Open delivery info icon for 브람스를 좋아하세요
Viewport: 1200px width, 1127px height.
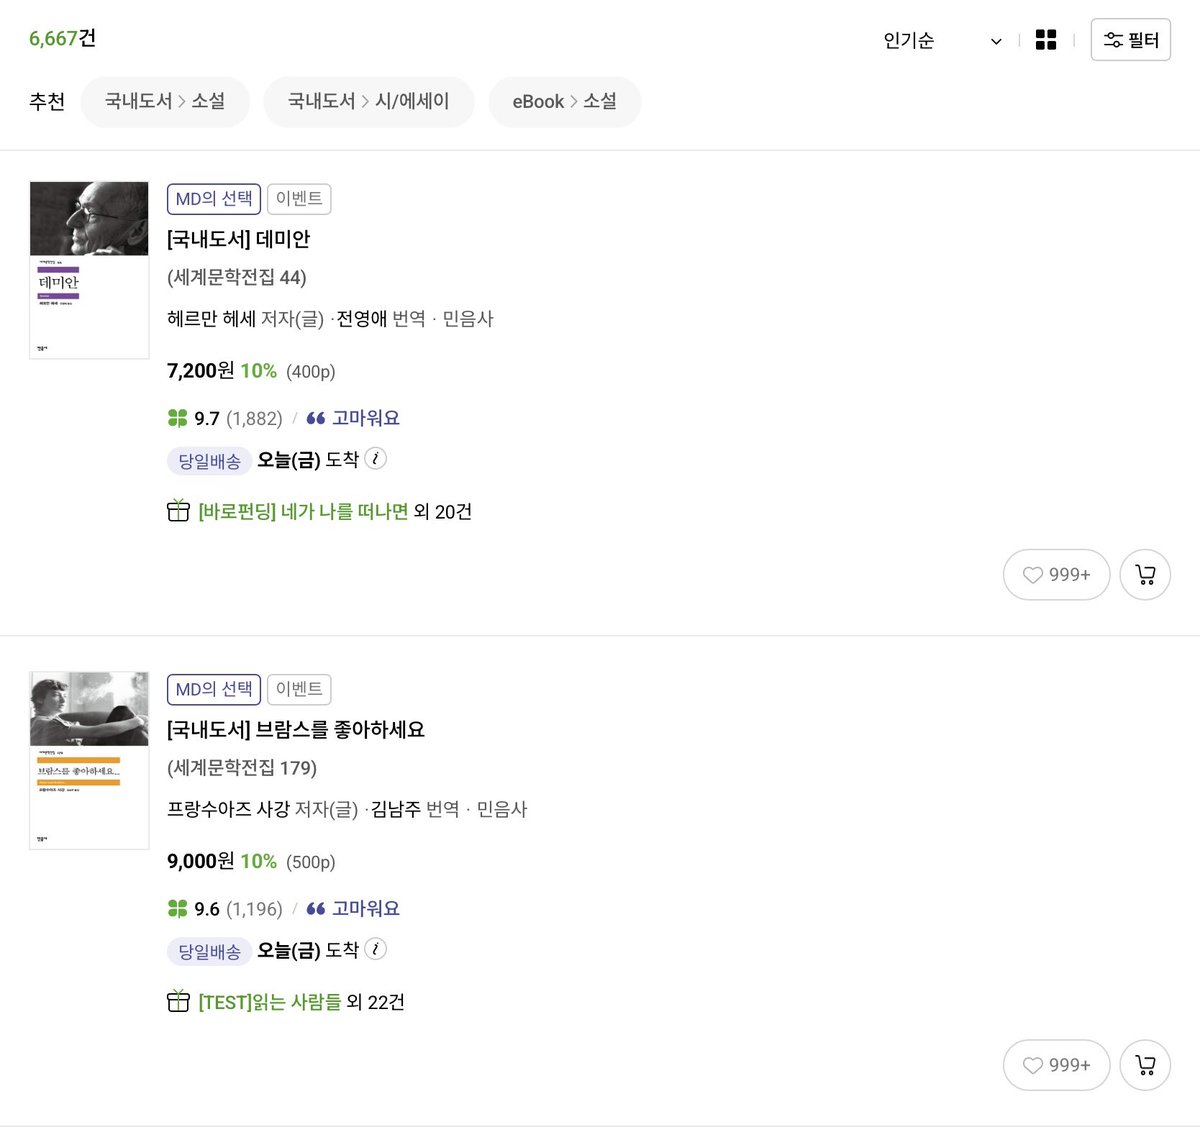tap(375, 949)
